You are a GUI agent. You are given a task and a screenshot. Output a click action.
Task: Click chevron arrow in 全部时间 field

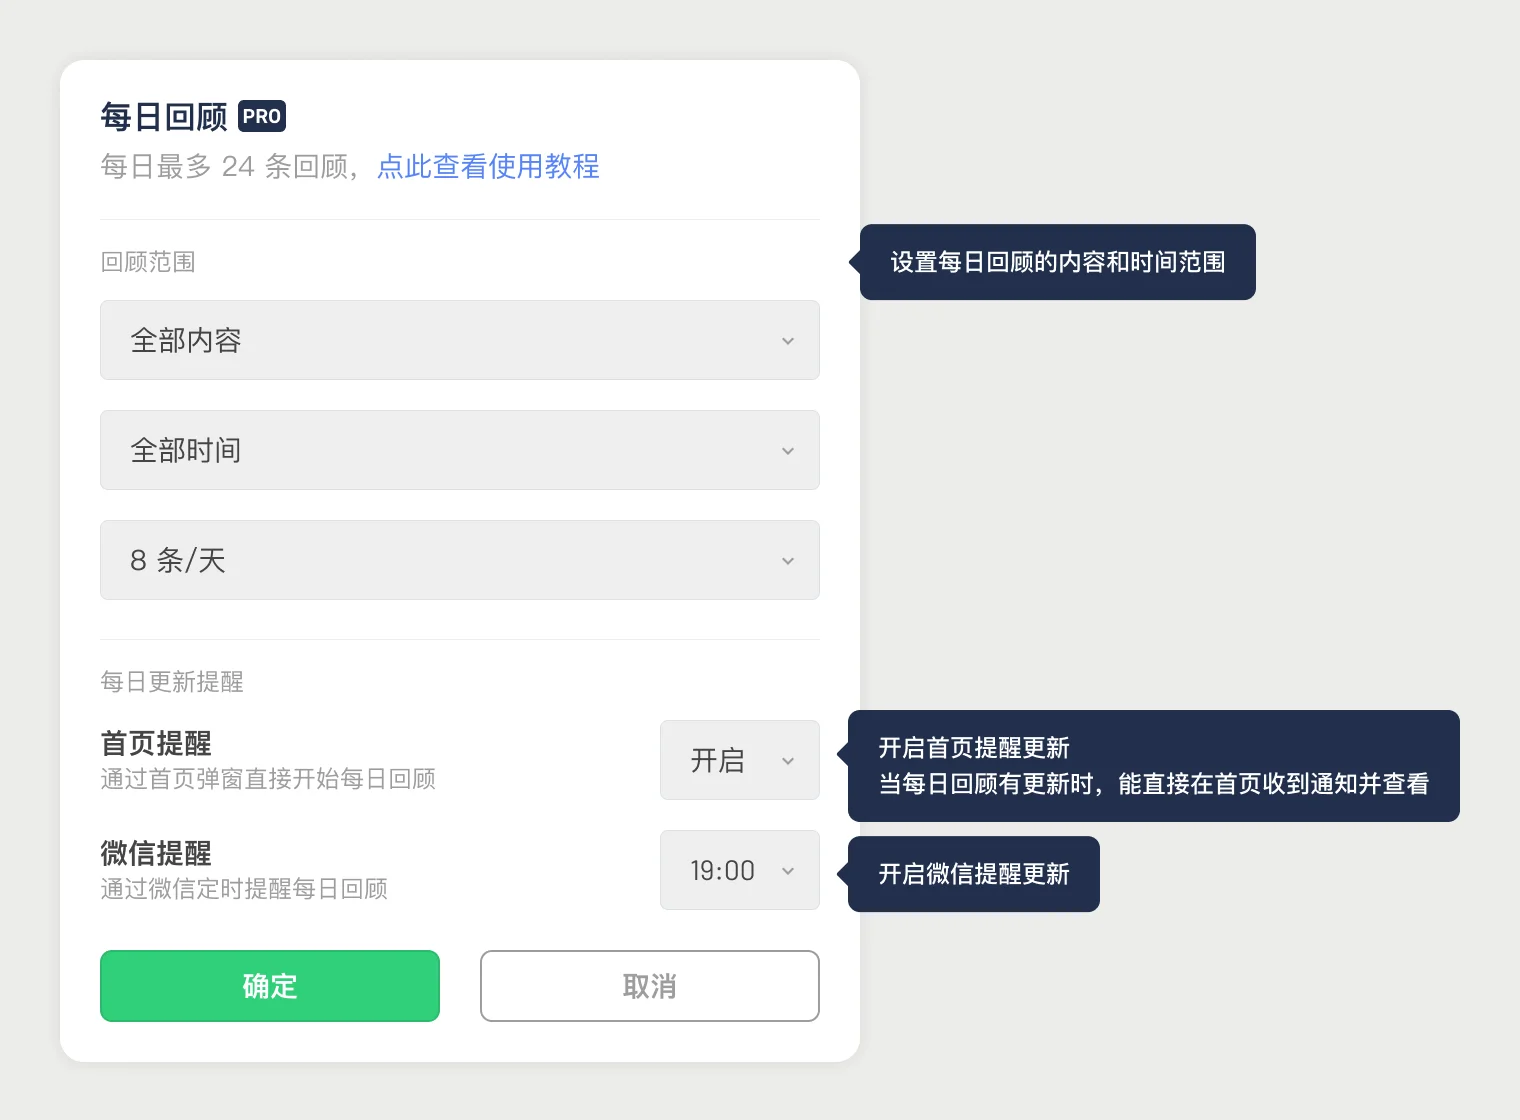point(788,451)
